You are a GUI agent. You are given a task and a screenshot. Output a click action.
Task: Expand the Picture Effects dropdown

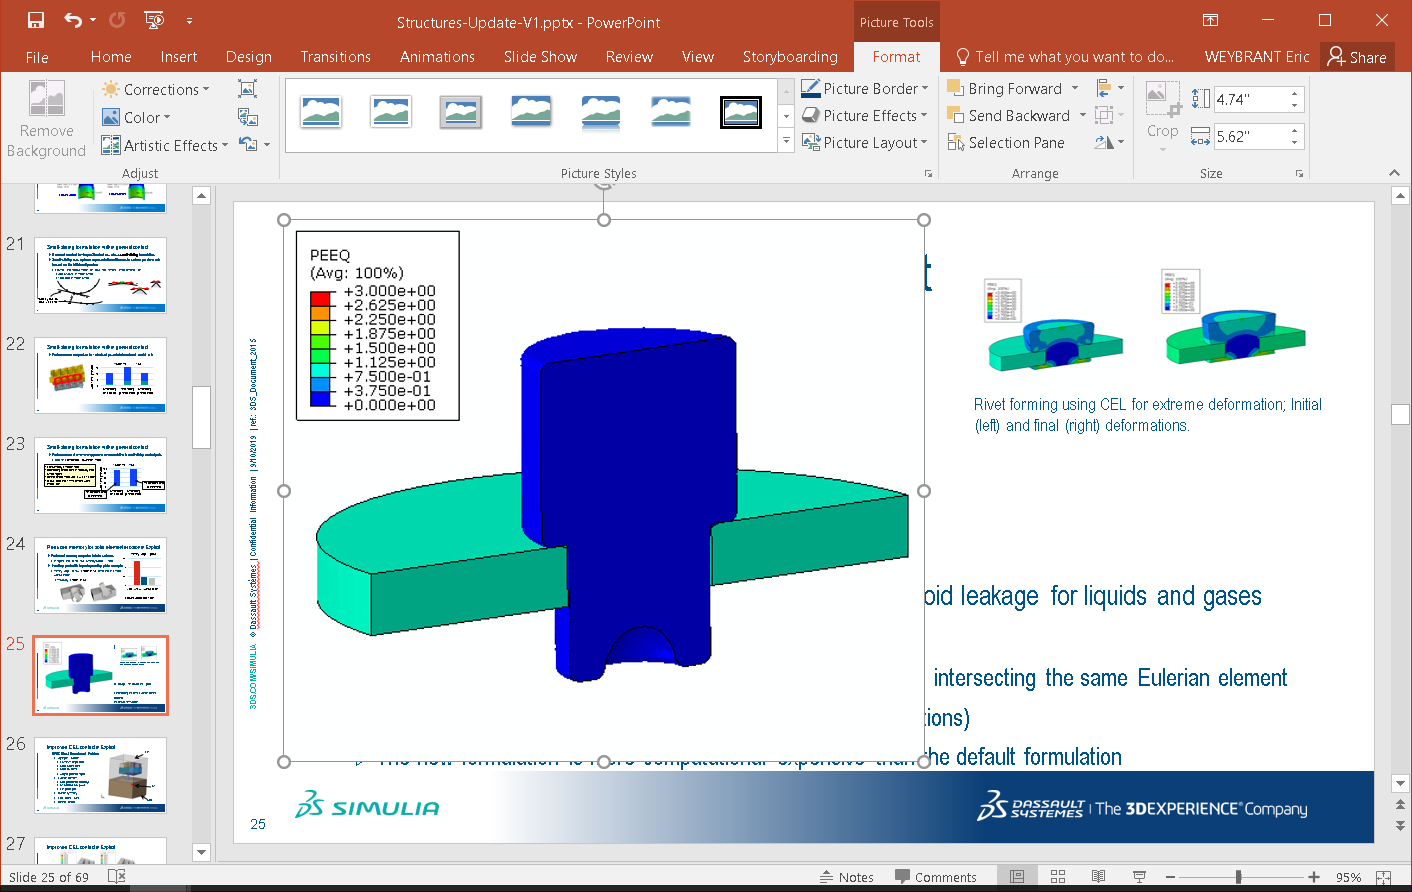pos(865,115)
